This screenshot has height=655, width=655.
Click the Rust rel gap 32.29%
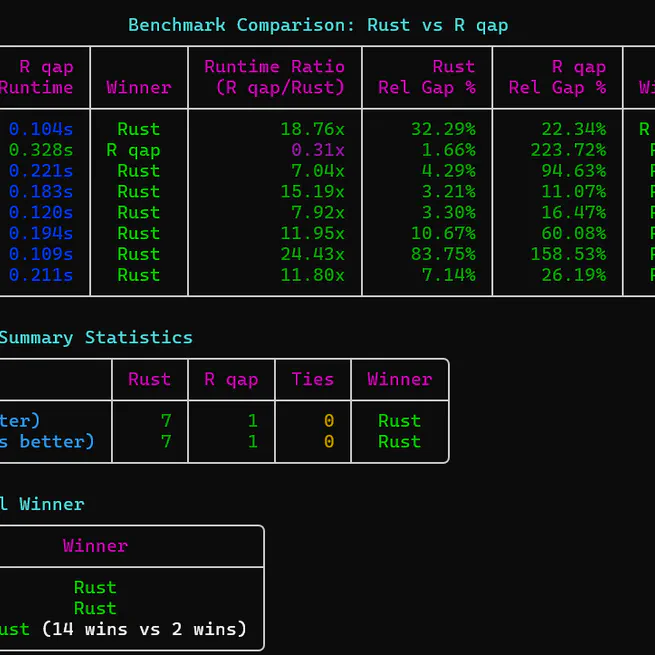pos(443,129)
